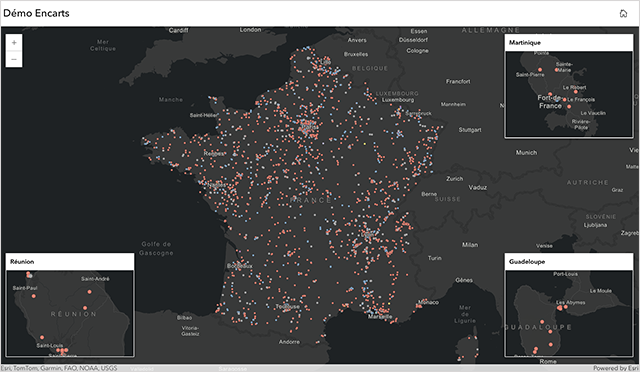This screenshot has height=372, width=640.
Task: Click the Mer Celtique label
Action: tap(103, 45)
